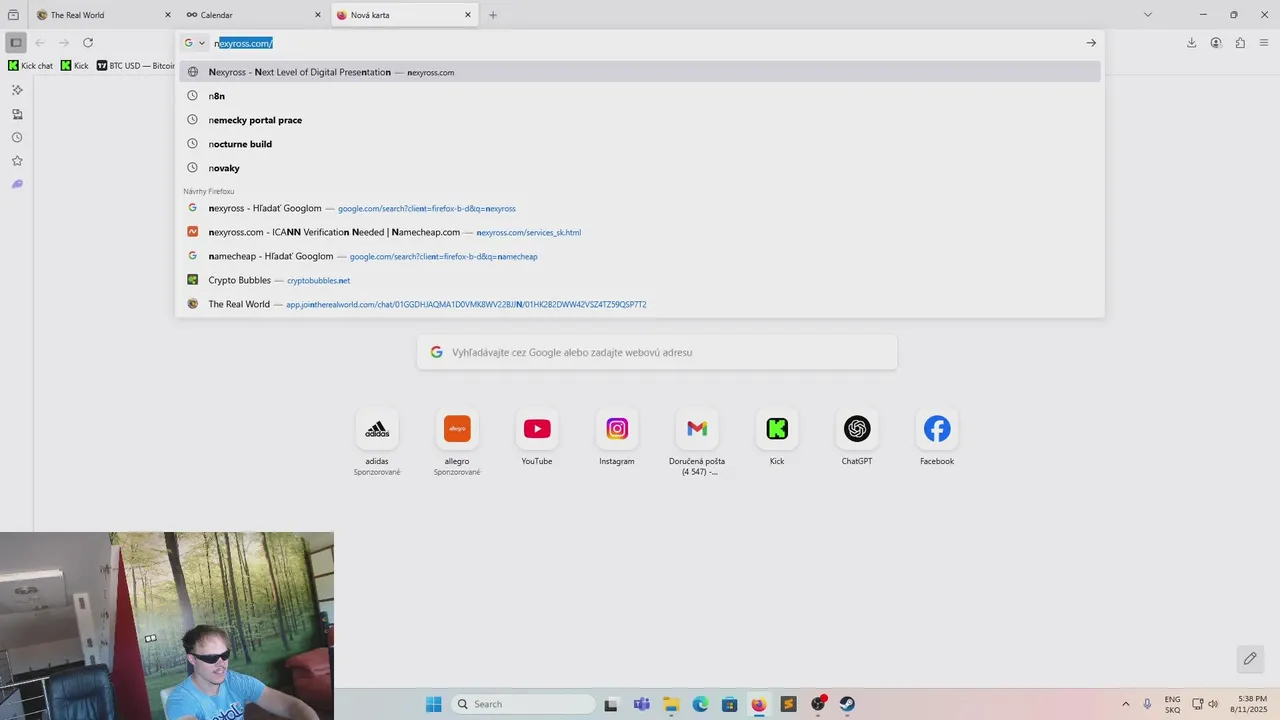Select Nexyross - Next Level suggestion
Viewport: 1280px width, 720px height.
click(x=640, y=72)
